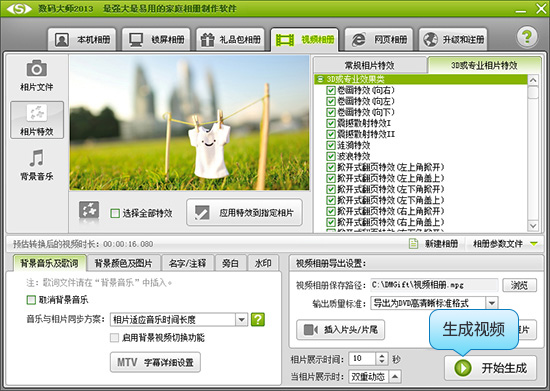Uncheck 掀开式翻页特效(右上角盖上)
The width and height of the screenshot is (550, 391).
(330, 222)
